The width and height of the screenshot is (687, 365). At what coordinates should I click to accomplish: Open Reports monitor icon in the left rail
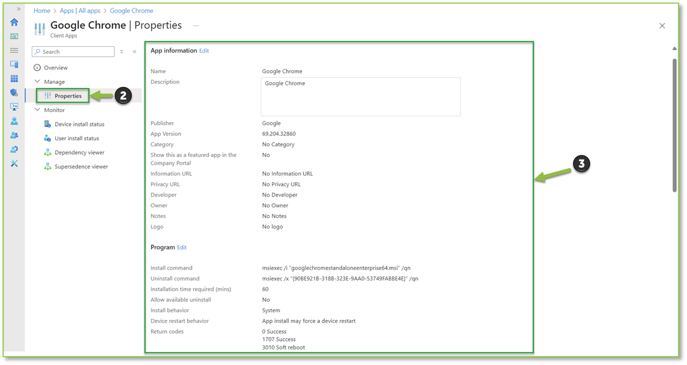[14, 107]
